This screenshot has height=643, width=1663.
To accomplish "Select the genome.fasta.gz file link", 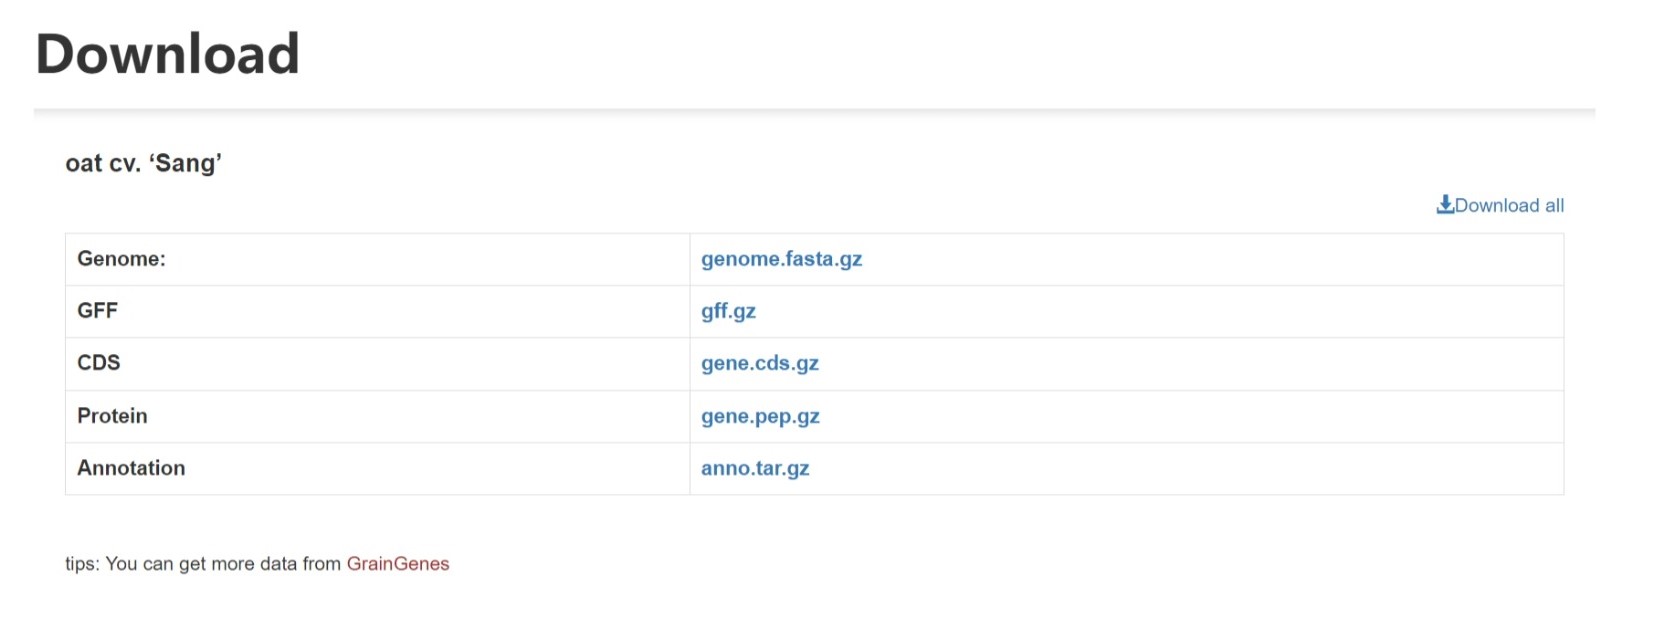I will (783, 258).
